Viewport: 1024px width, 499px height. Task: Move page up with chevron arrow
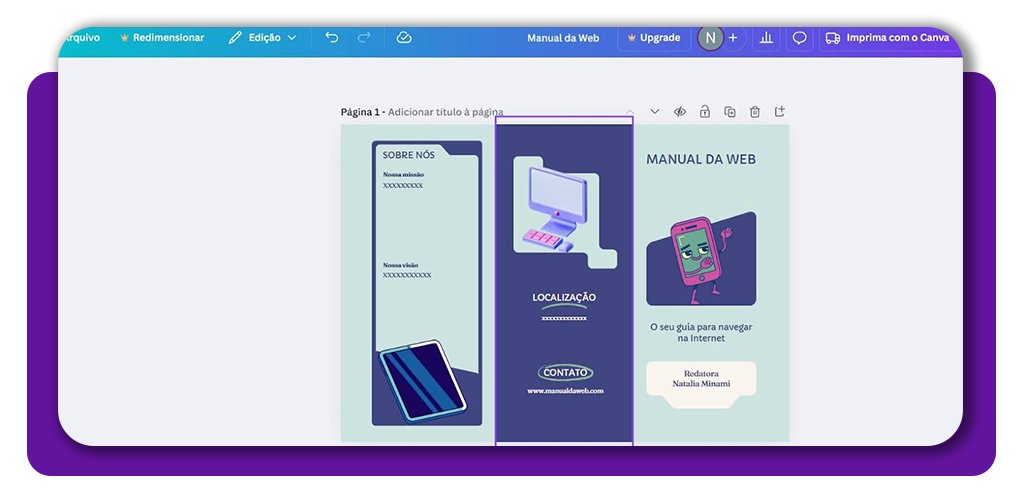[630, 112]
